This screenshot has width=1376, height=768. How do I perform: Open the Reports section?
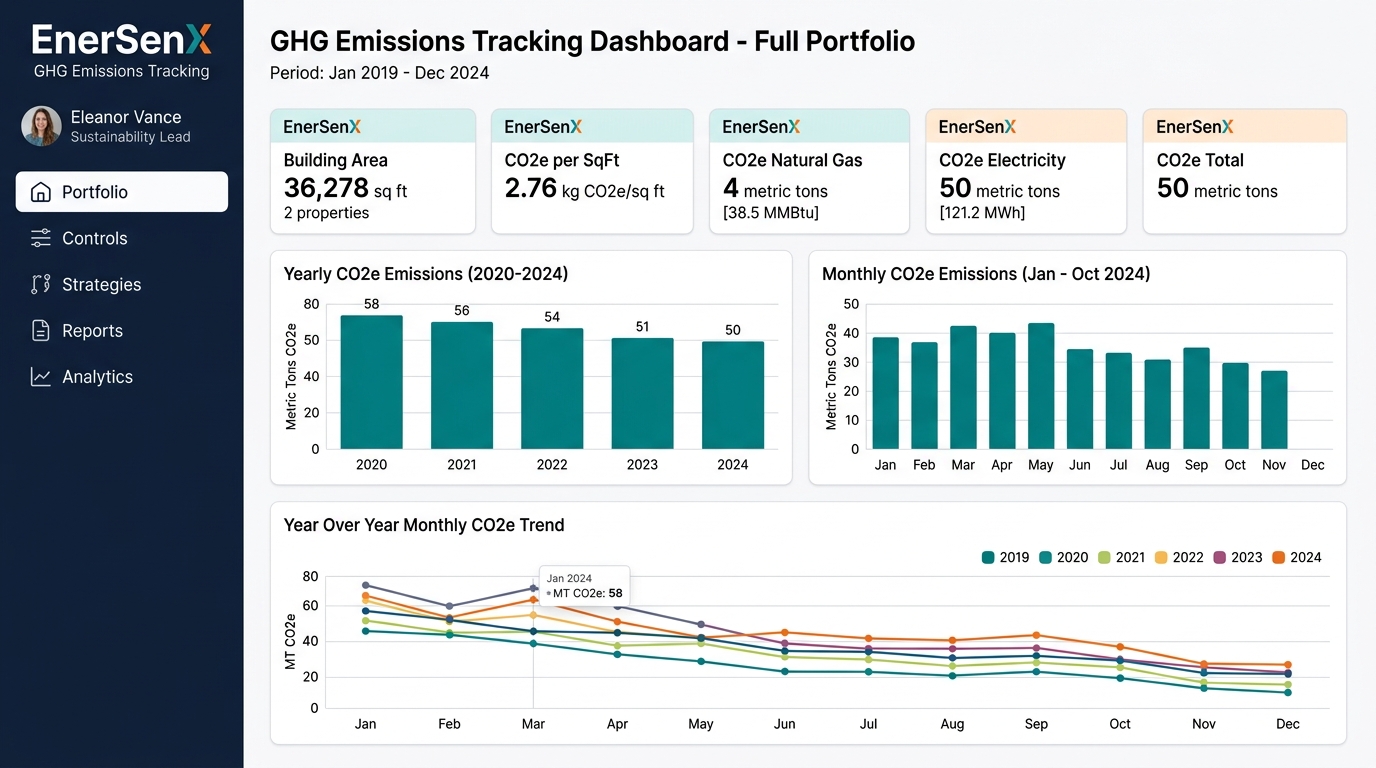point(122,330)
